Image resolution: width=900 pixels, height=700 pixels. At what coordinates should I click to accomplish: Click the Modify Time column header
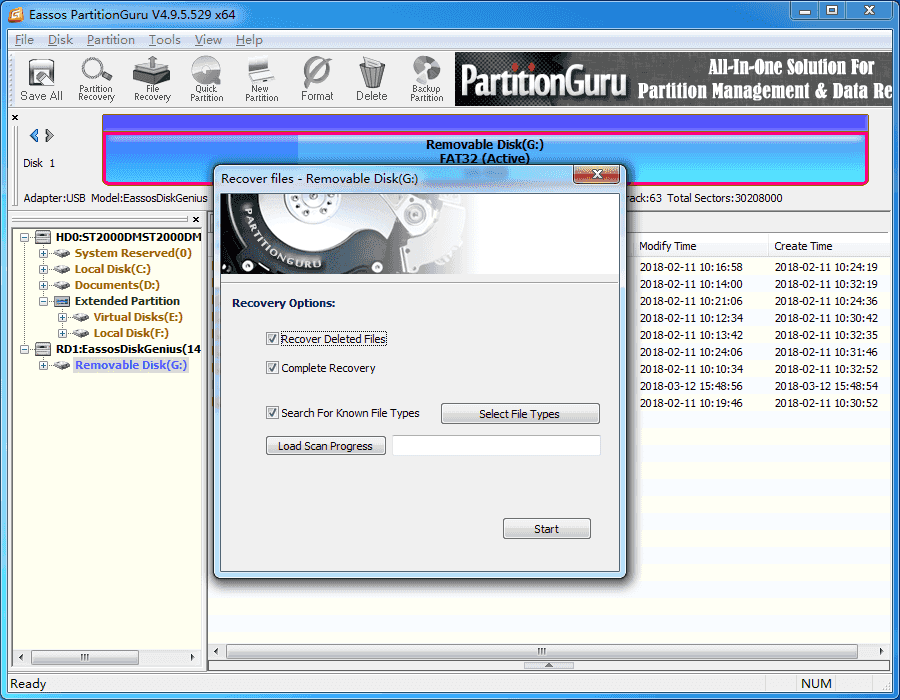tap(701, 246)
